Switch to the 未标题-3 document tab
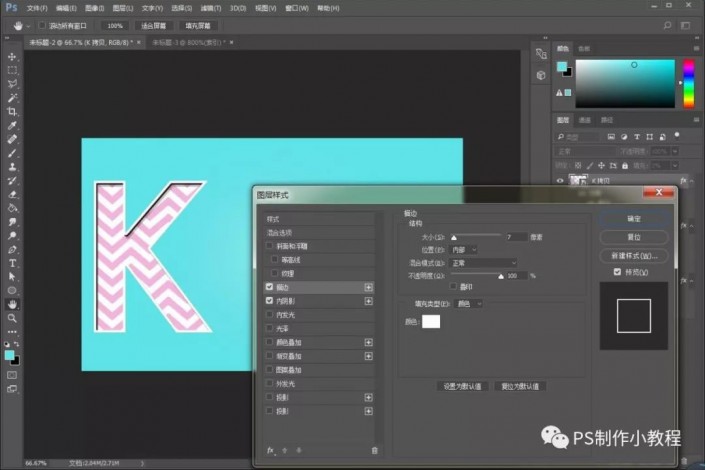This screenshot has height=470, width=705. tap(189, 42)
